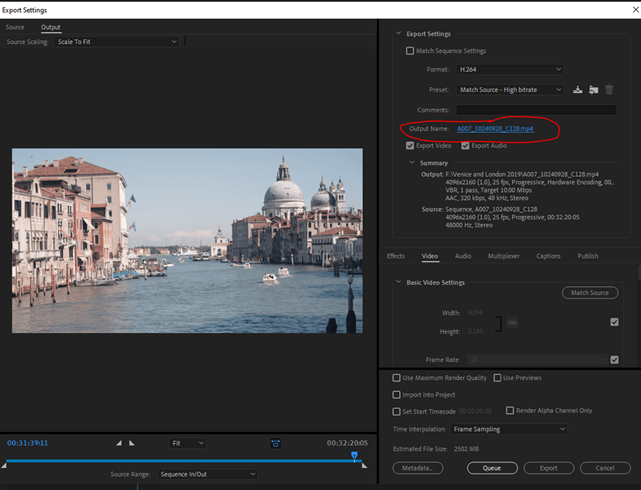Click the blue playhead marker on timeline
The width and height of the screenshot is (641, 490).
click(x=354, y=455)
